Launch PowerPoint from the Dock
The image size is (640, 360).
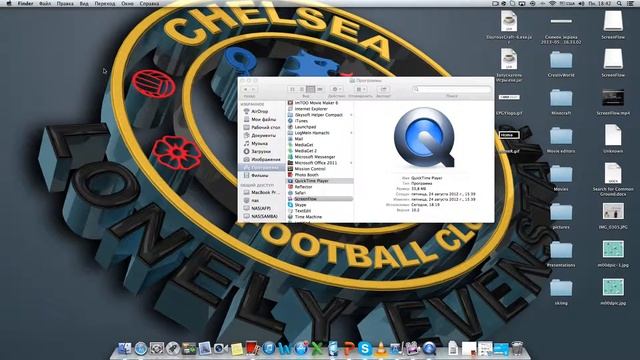coord(349,349)
